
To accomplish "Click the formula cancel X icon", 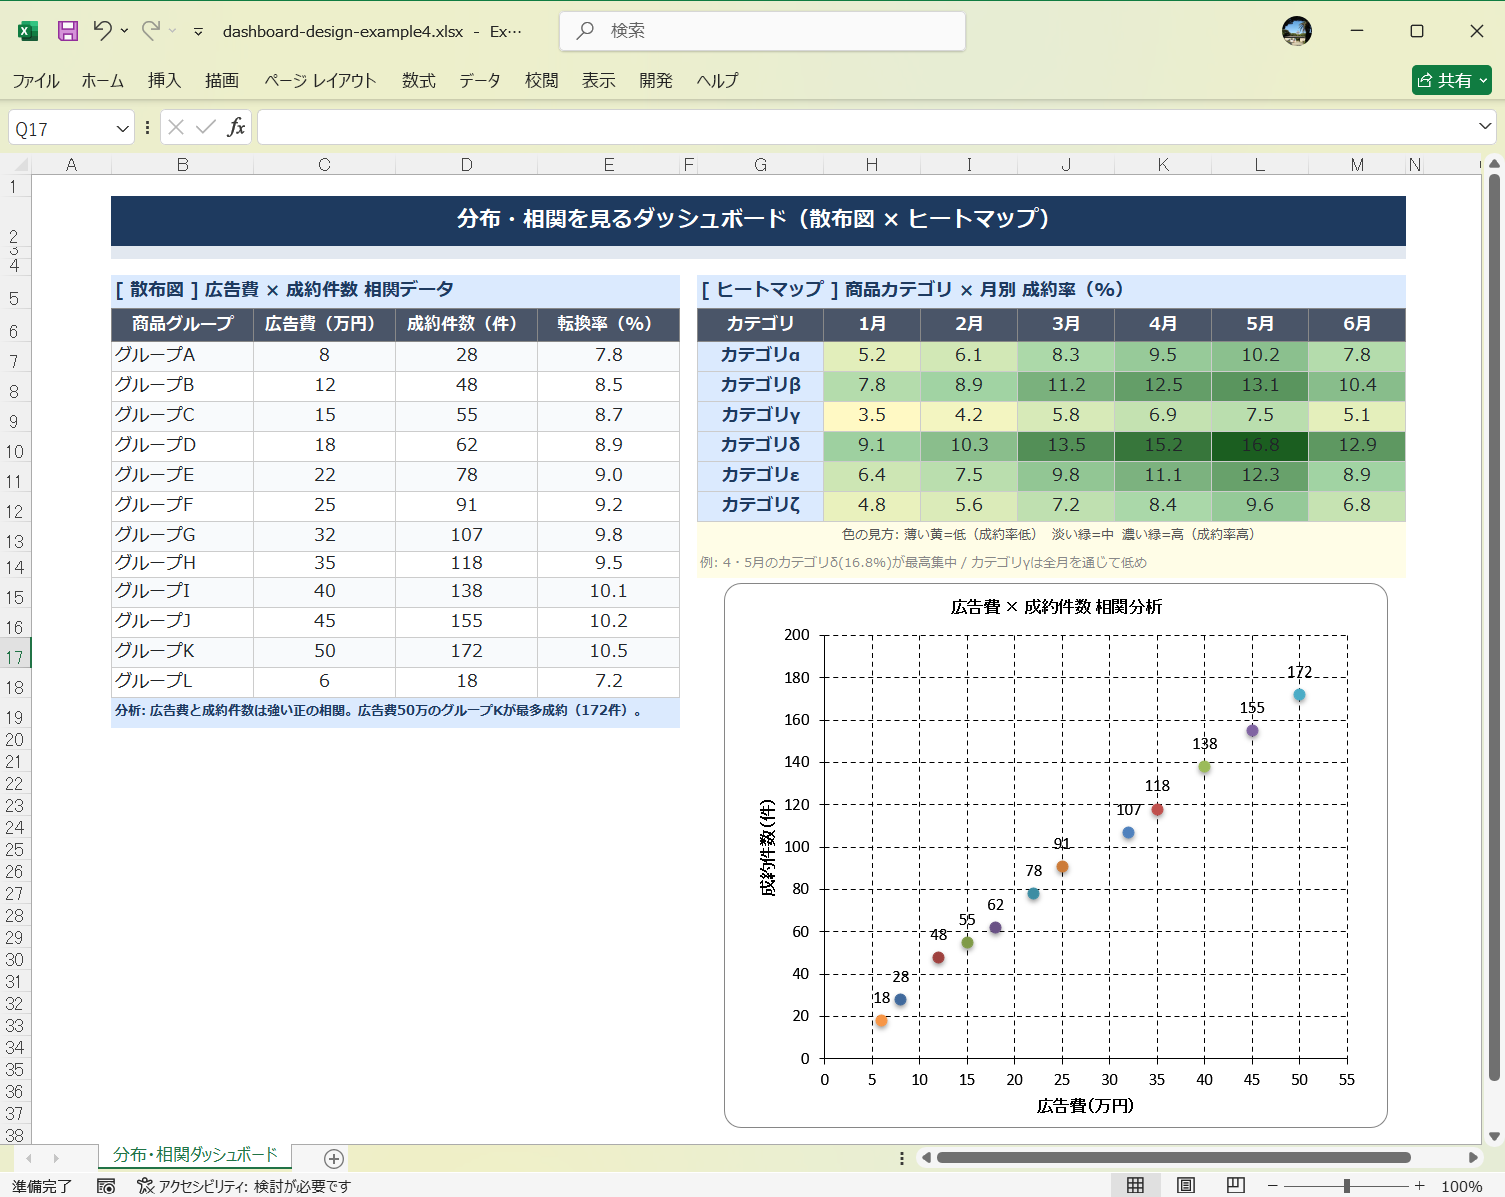I will point(176,127).
